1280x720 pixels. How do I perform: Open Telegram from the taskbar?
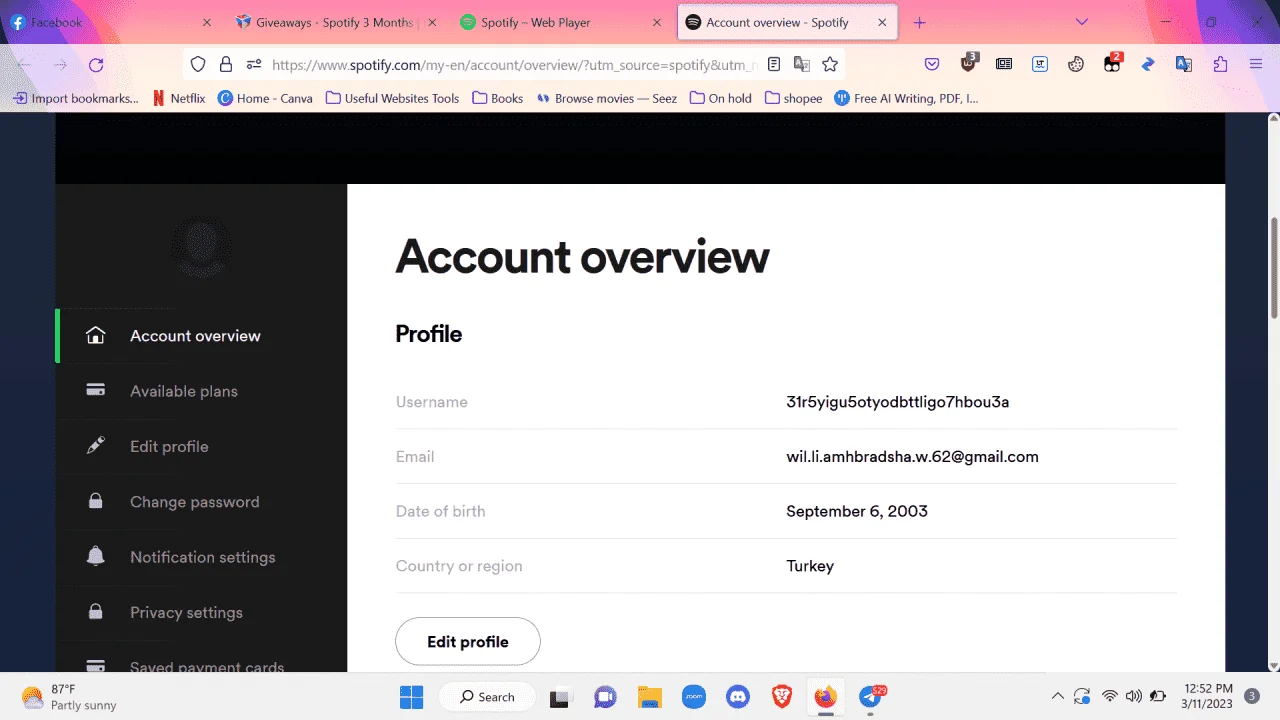pyautogui.click(x=871, y=697)
